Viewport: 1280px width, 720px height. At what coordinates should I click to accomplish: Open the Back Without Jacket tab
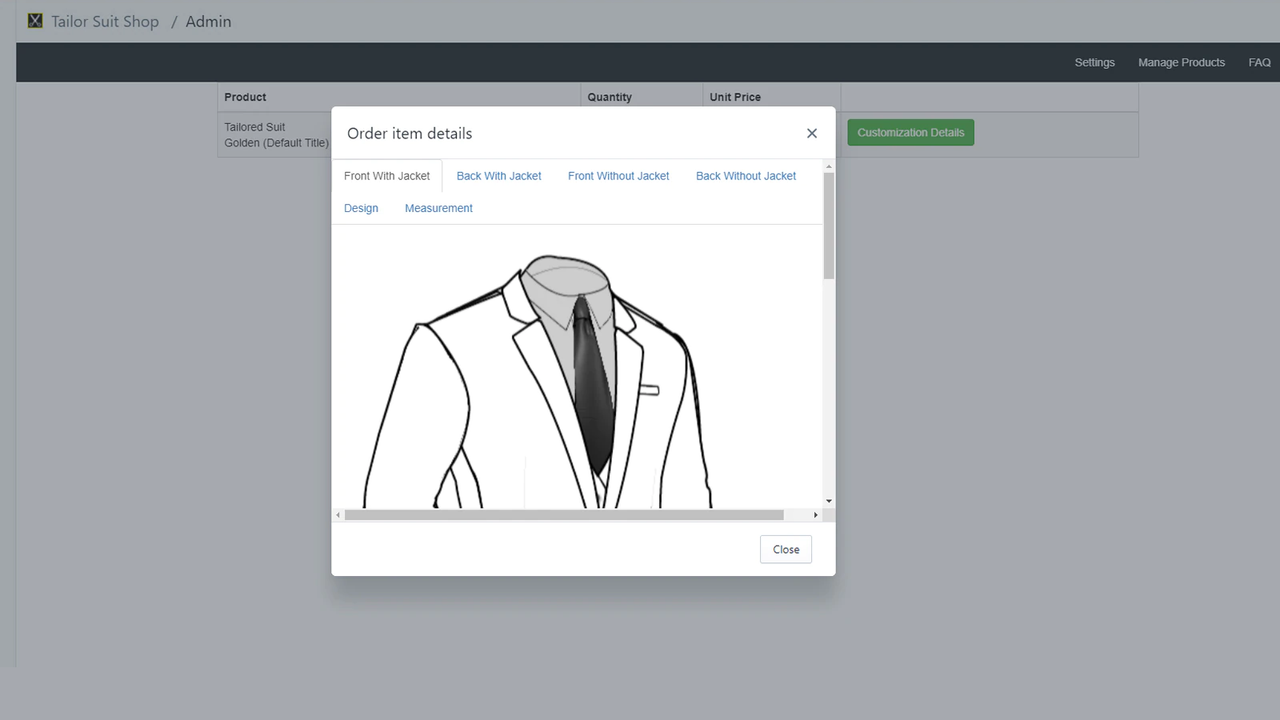(746, 176)
